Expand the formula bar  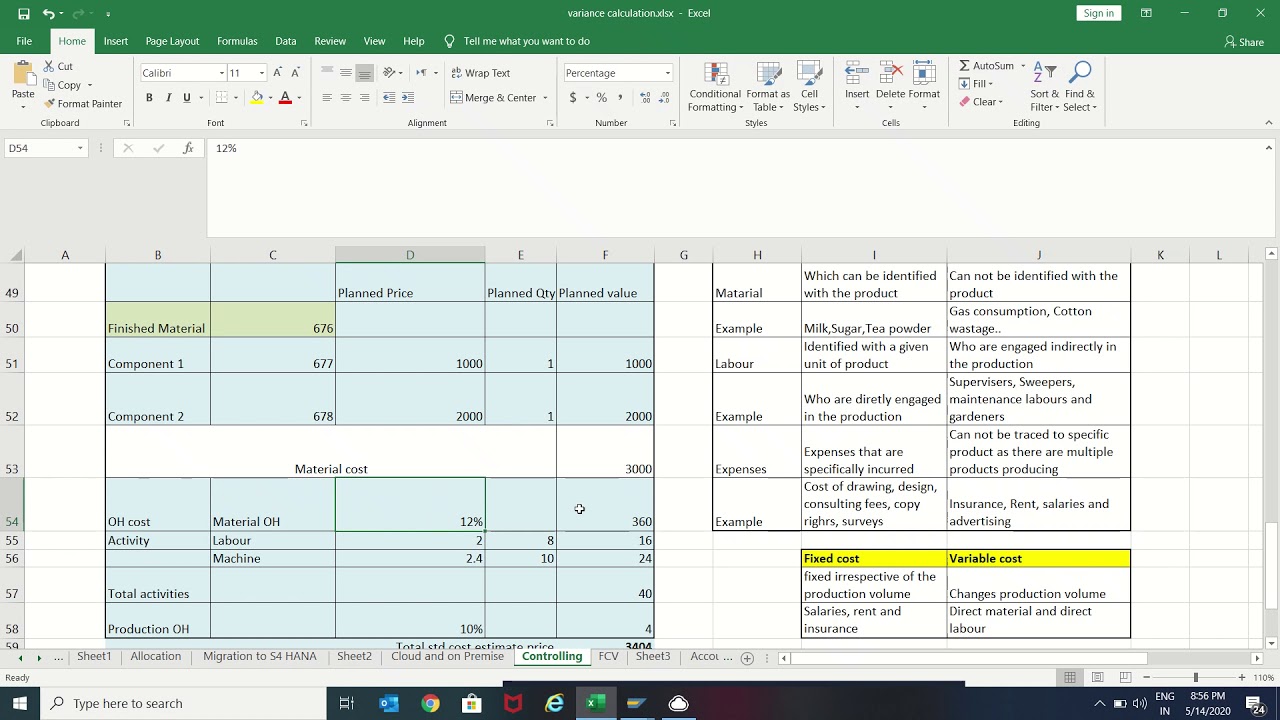coord(1268,148)
